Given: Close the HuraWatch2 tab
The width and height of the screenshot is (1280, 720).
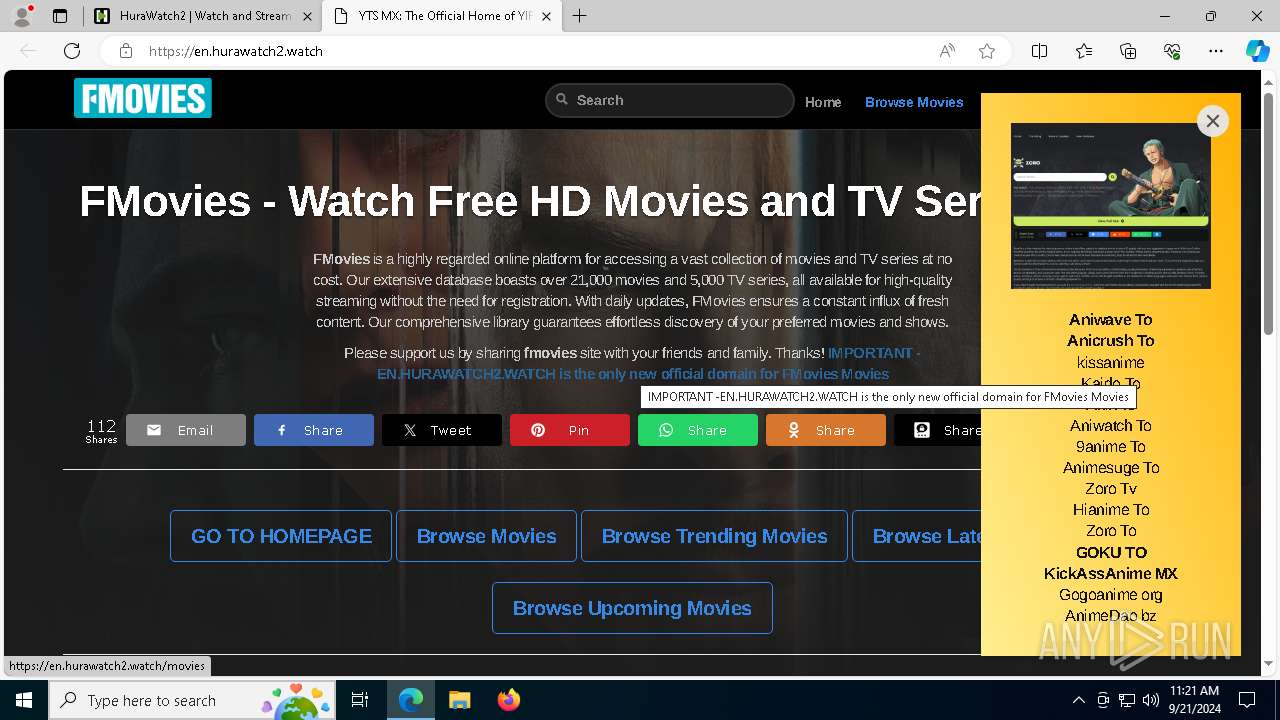Looking at the screenshot, I should 307,16.
